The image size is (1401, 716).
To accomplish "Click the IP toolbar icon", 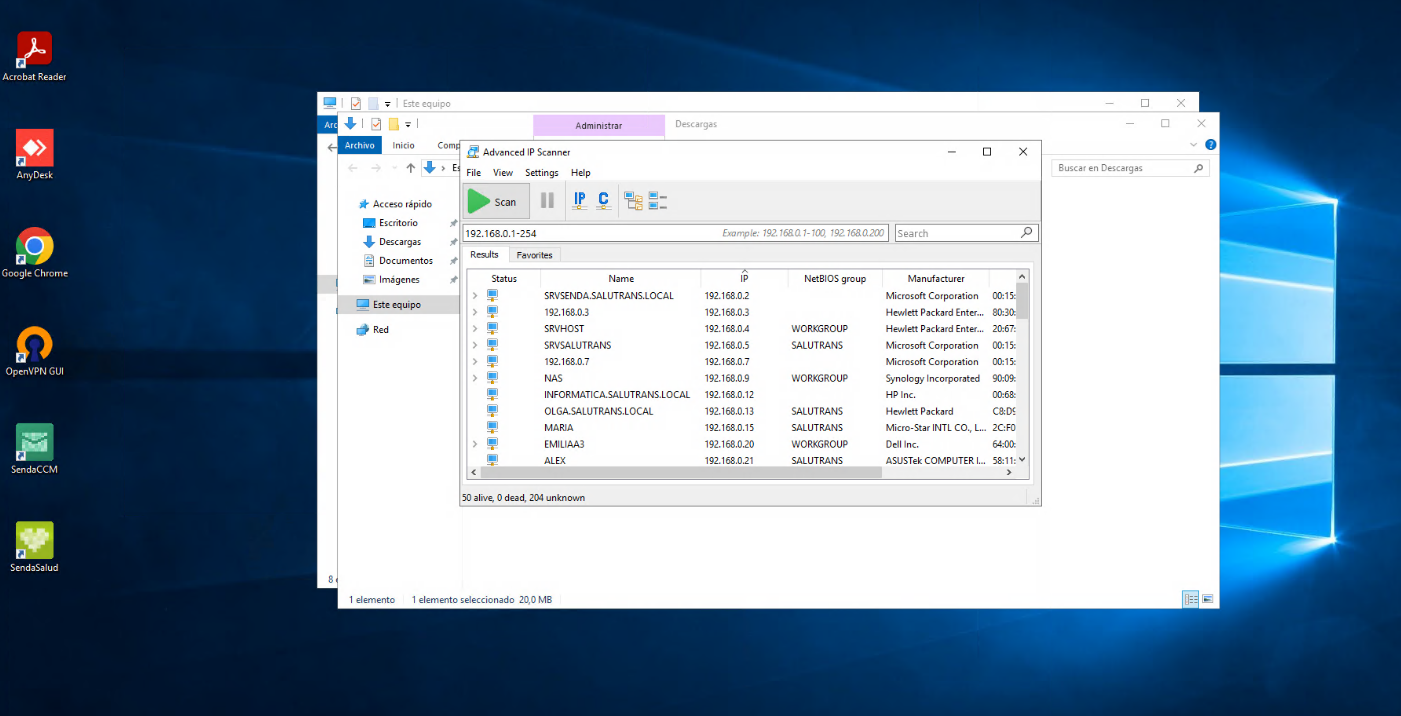I will click(579, 201).
